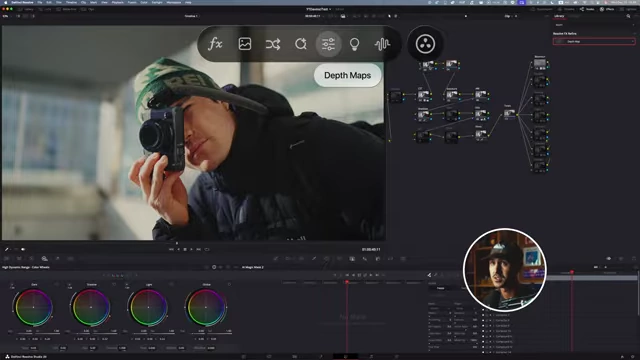Viewport: 640px width, 360px height.
Task: Open the Power Window palette icon
Action: pyautogui.click(x=327, y=259)
